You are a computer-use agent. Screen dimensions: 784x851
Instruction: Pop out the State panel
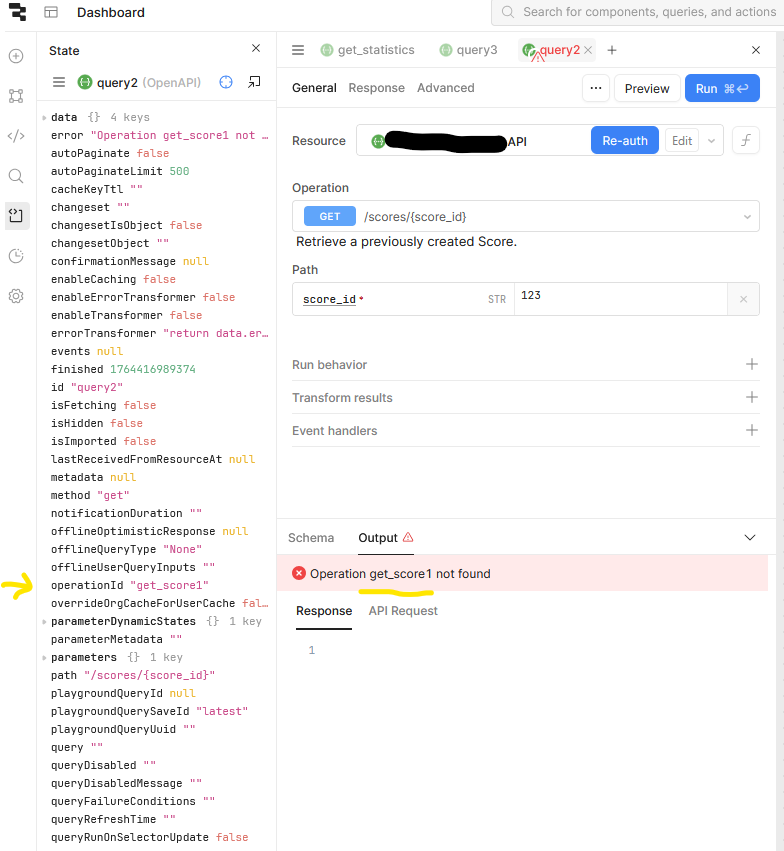[x=255, y=82]
